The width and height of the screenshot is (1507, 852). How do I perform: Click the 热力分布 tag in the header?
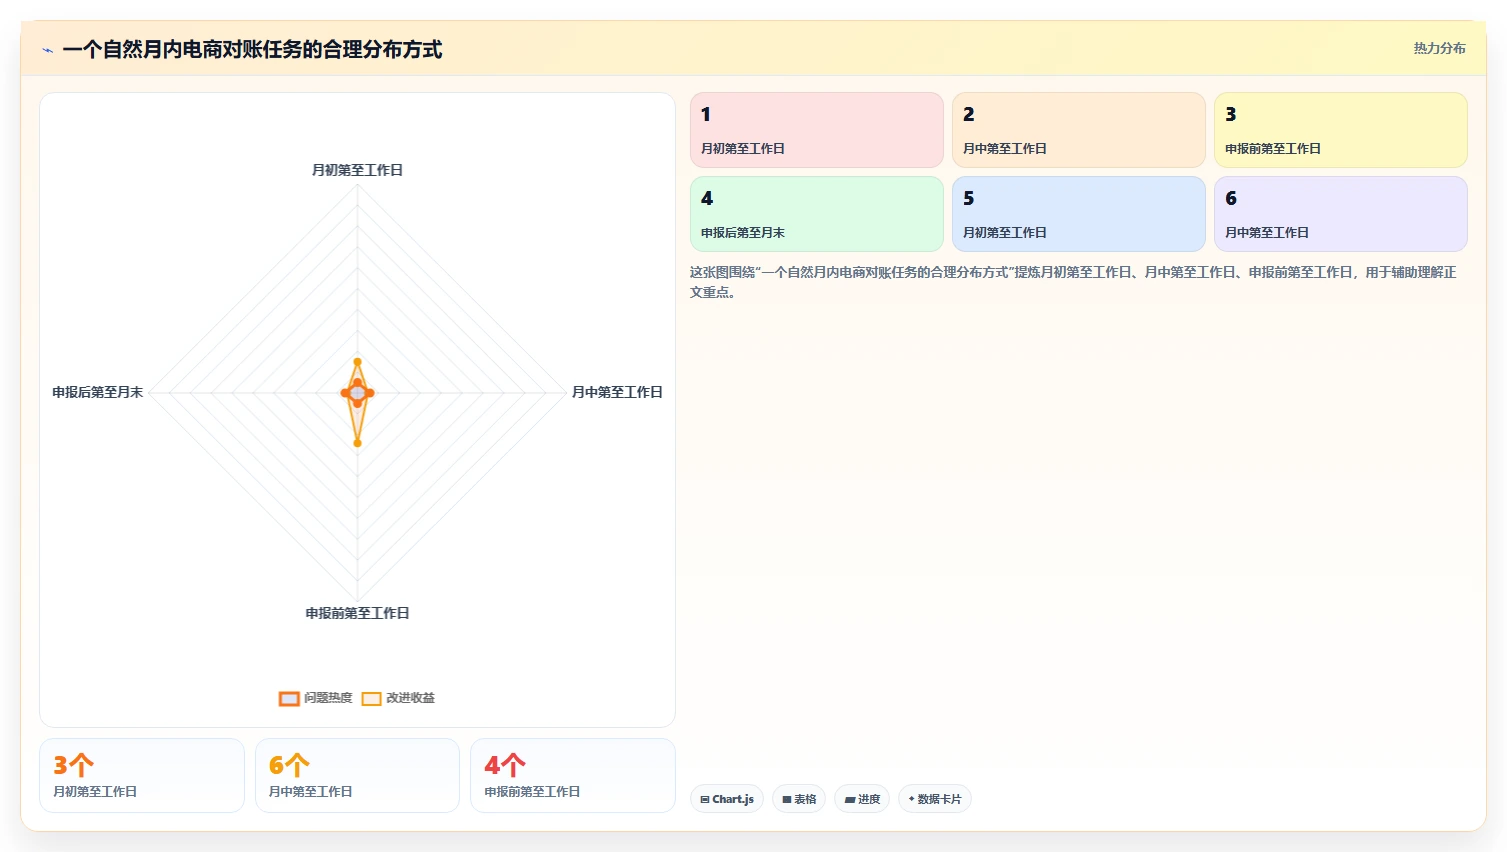(x=1439, y=48)
